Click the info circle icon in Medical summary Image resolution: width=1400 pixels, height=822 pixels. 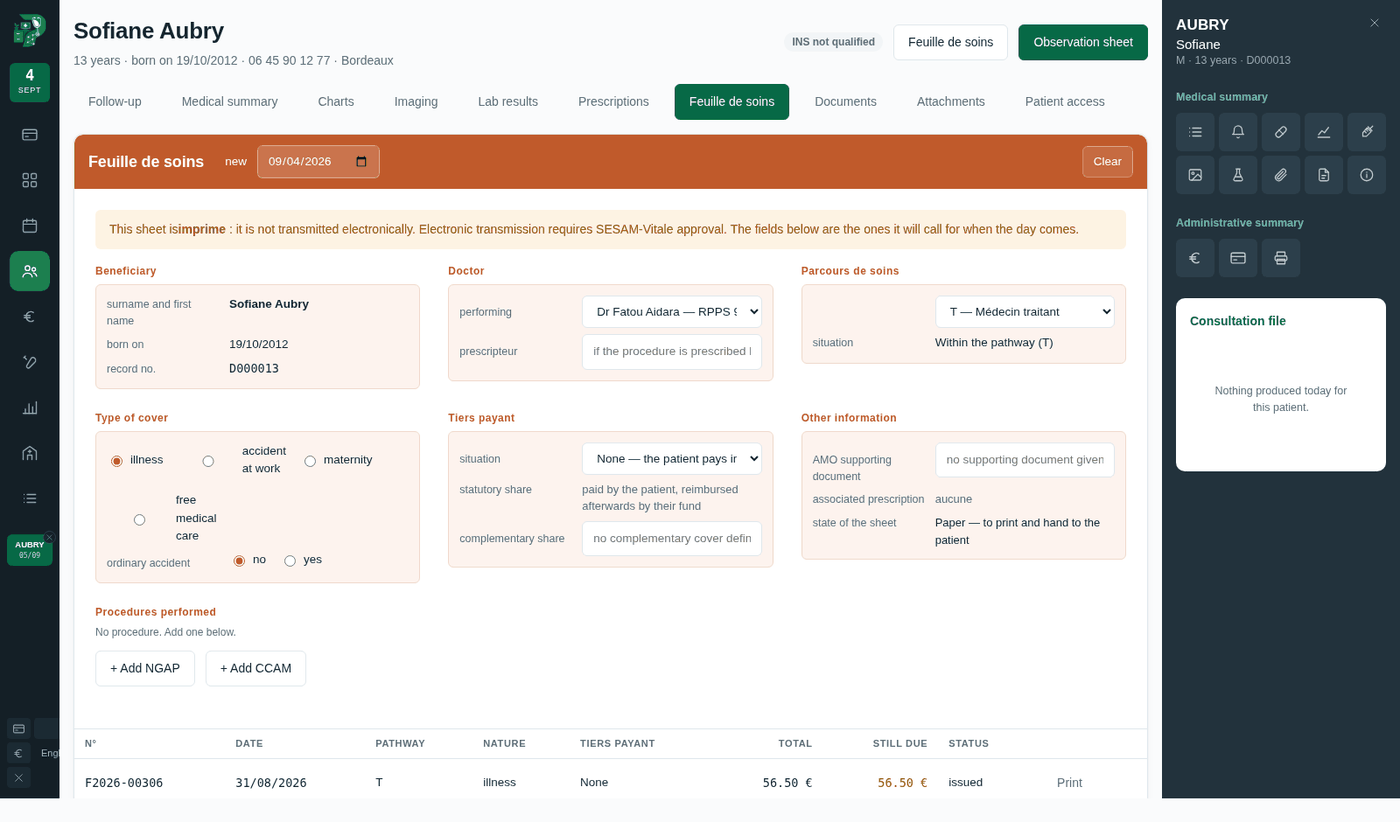(1367, 175)
